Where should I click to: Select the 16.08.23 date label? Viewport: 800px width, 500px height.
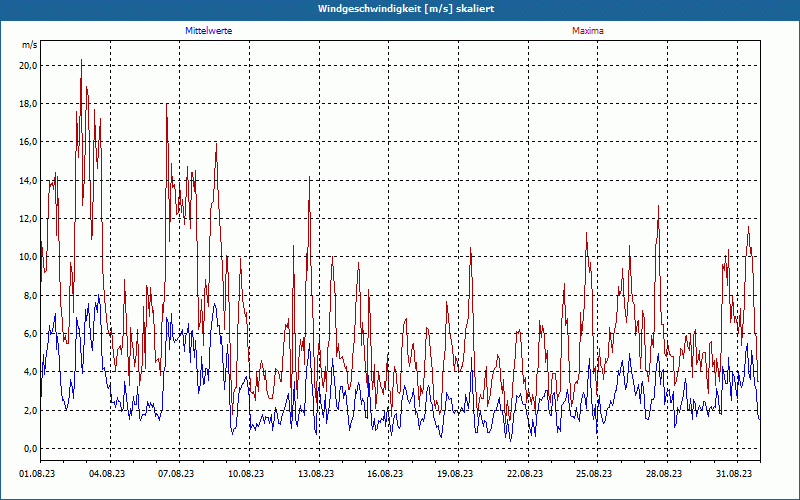pos(385,473)
